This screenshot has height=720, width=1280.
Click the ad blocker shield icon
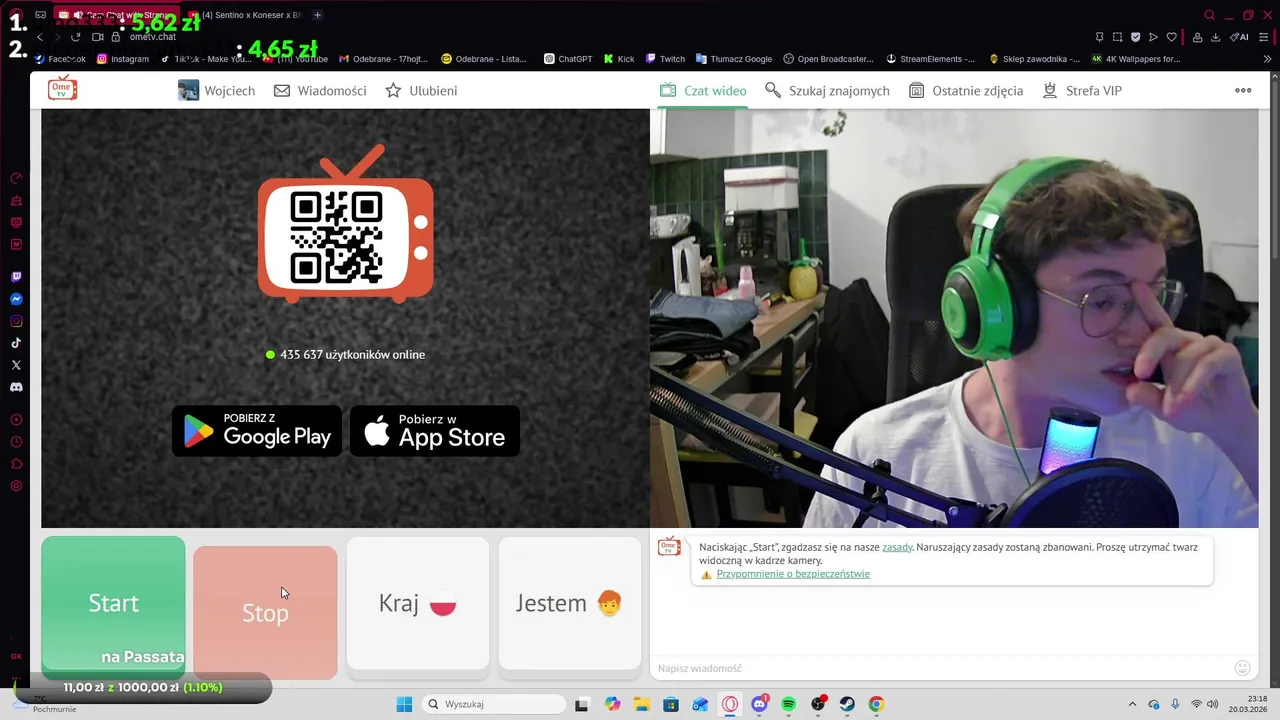tap(1135, 37)
